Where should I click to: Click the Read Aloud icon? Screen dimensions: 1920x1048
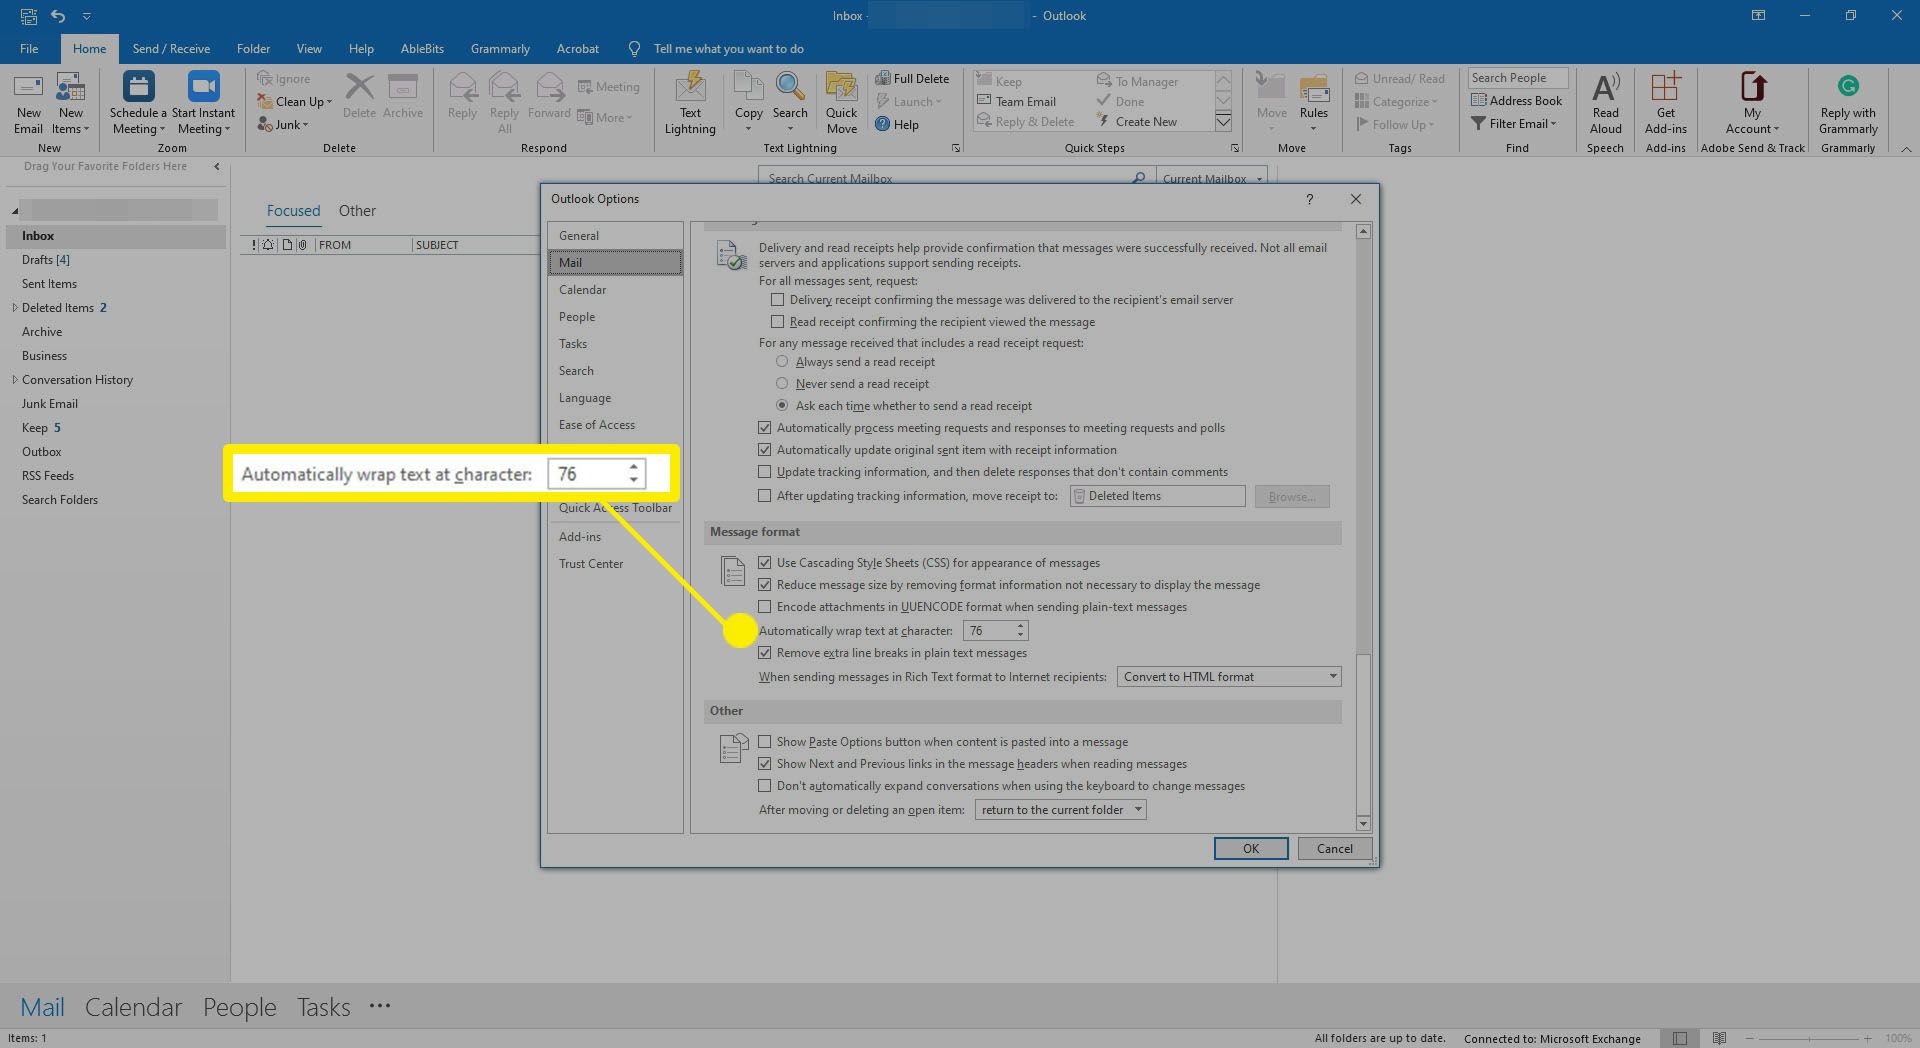click(x=1605, y=88)
